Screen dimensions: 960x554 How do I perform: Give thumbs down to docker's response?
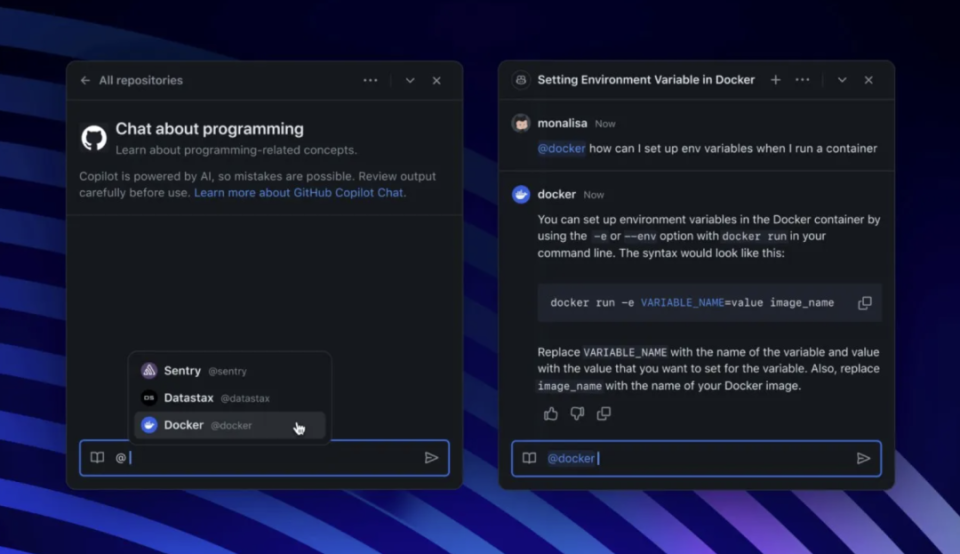coord(577,414)
